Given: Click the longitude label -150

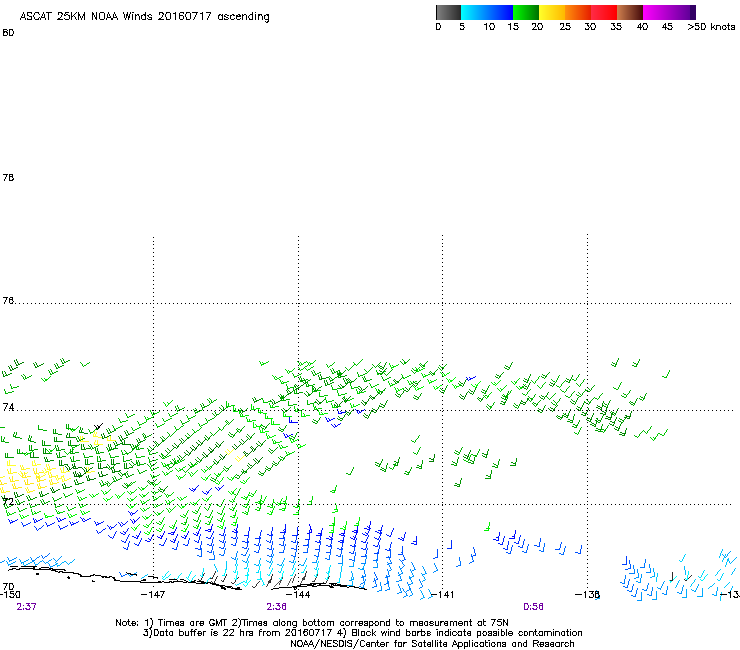Looking at the screenshot, I should coord(10,595).
